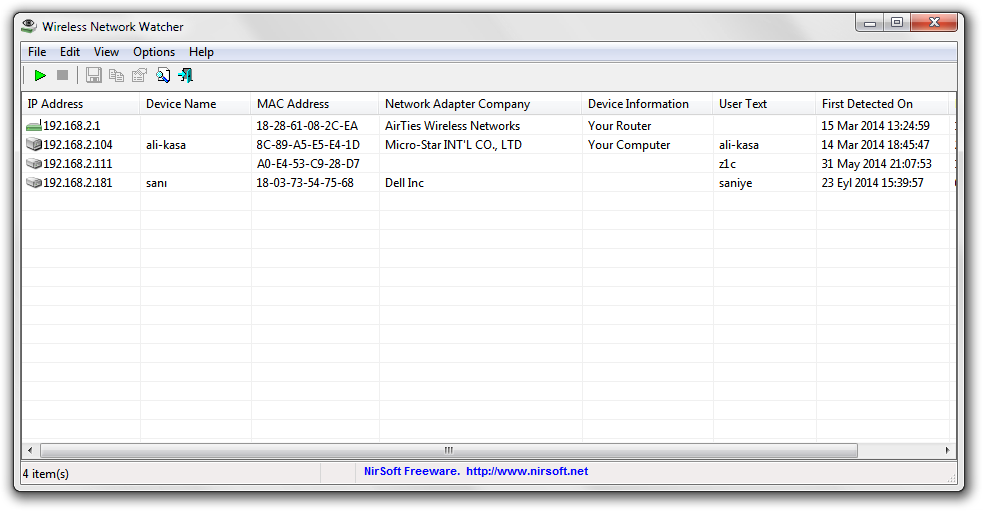
Task: Open the View menu
Action: [106, 52]
